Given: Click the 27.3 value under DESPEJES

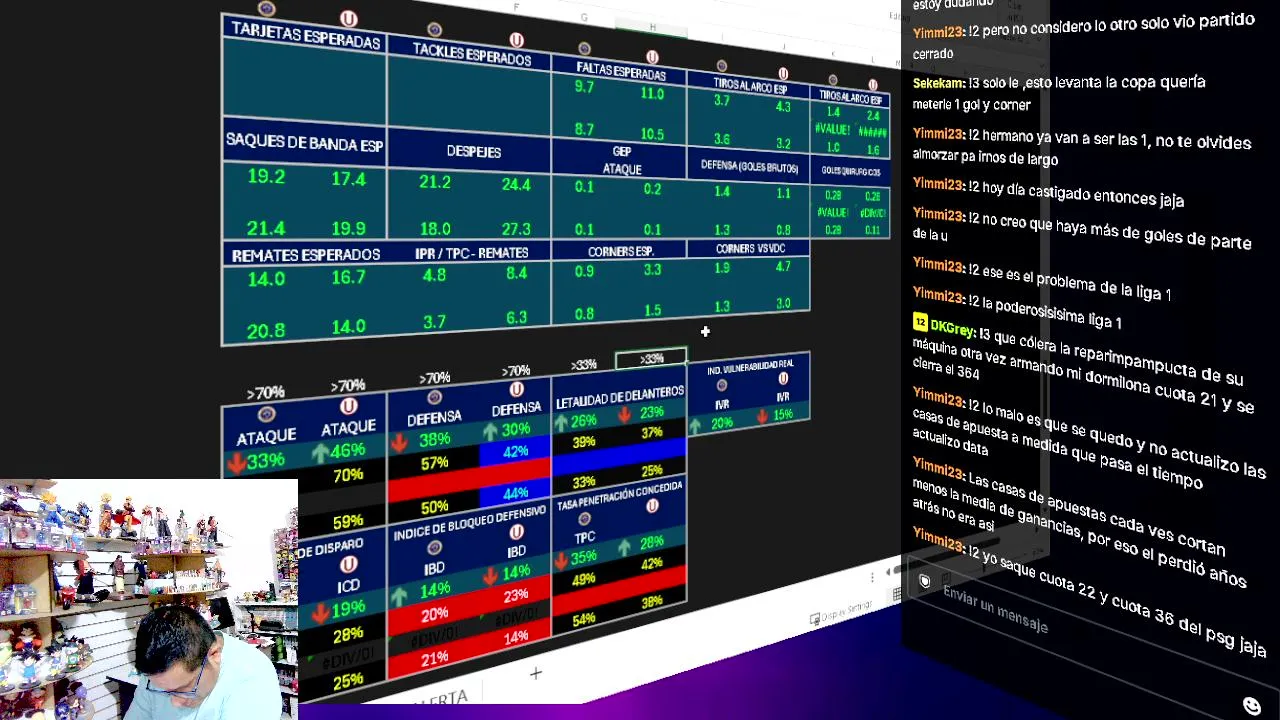Looking at the screenshot, I should tap(516, 229).
